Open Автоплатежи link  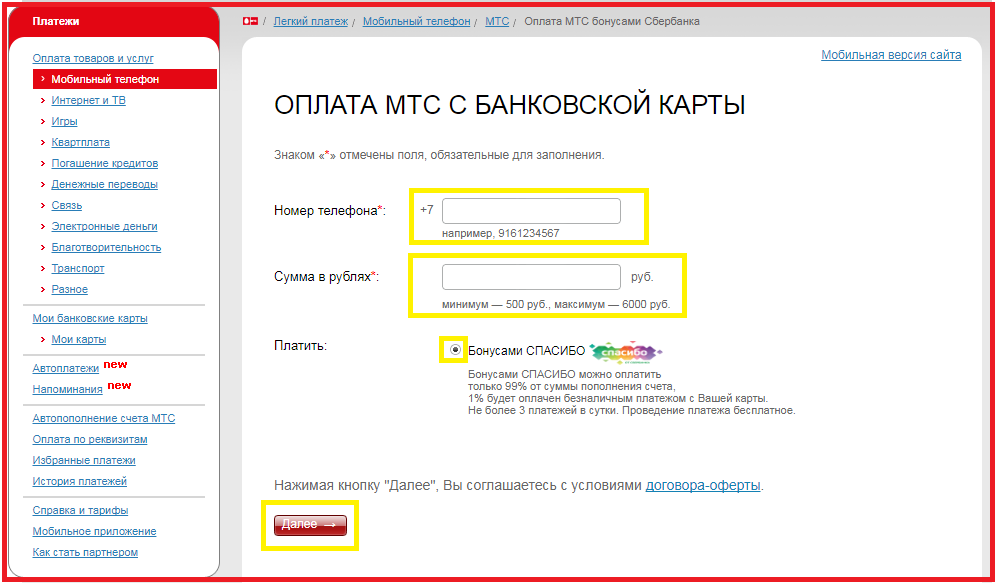tap(65, 368)
